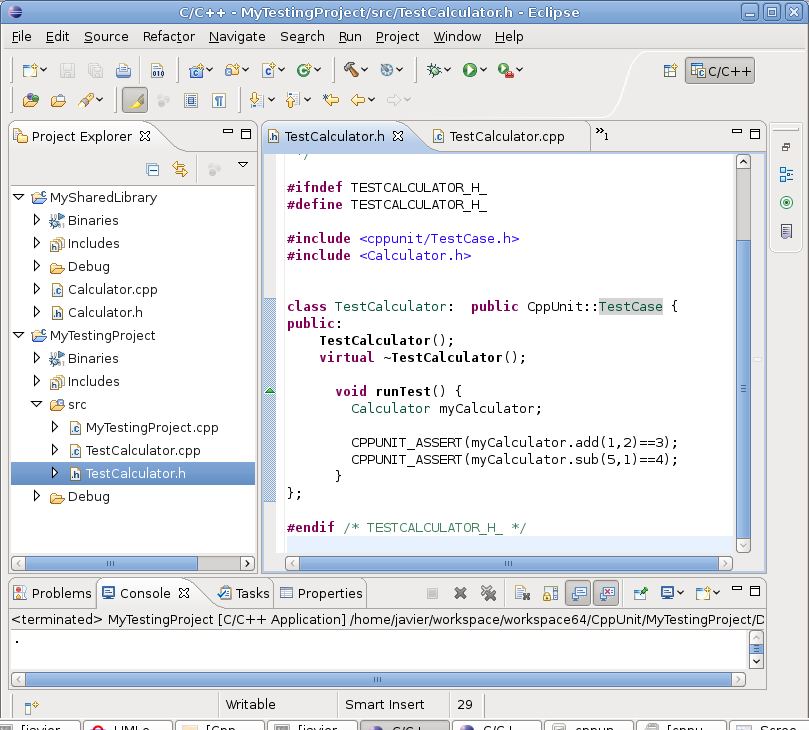Toggle Show Console When Standard Error Changes
Image resolution: width=809 pixels, height=730 pixels.
tap(606, 594)
